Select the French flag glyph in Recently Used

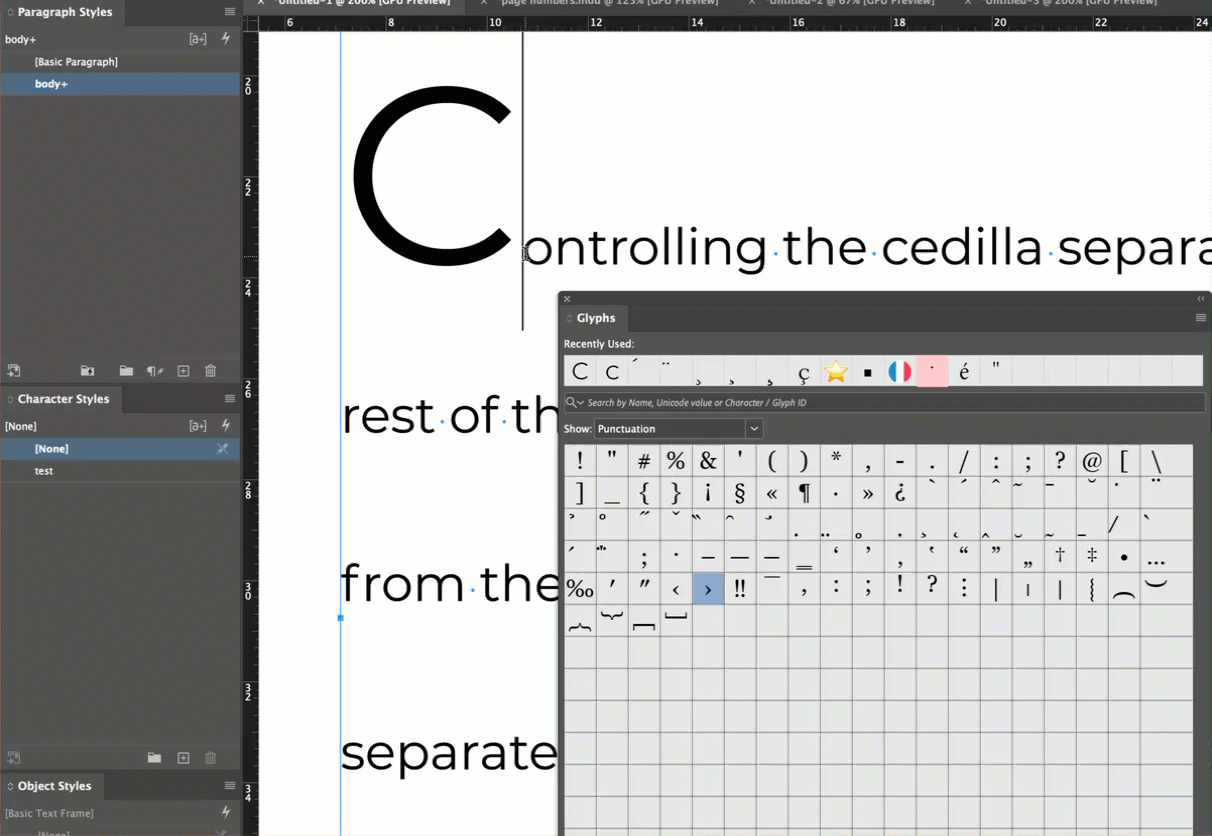(x=900, y=371)
